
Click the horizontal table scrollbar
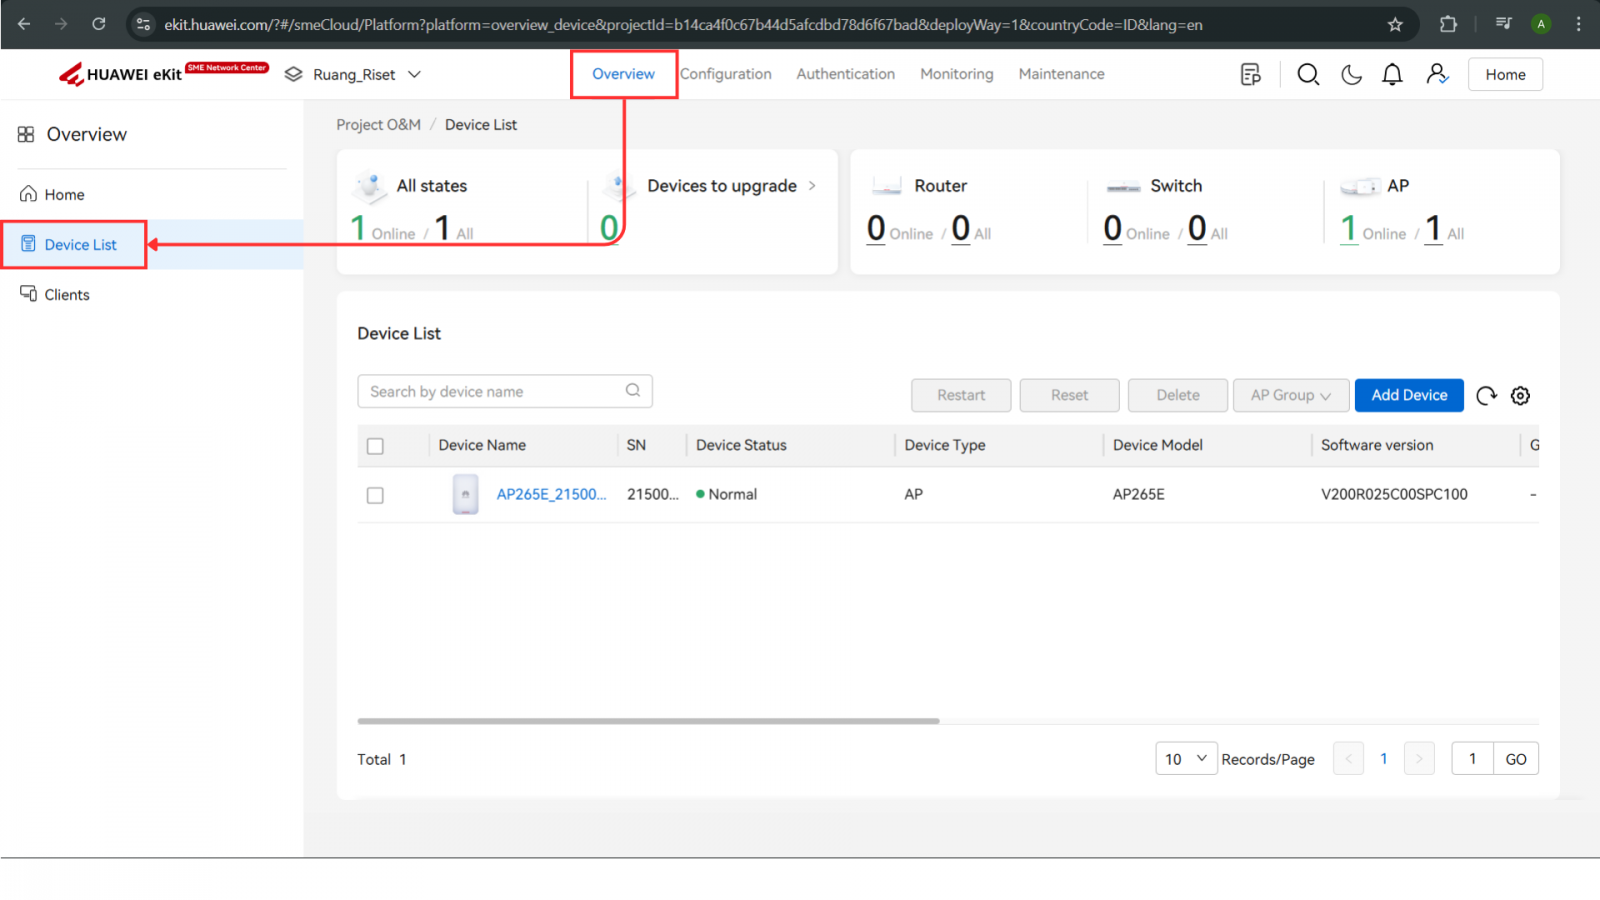point(648,721)
